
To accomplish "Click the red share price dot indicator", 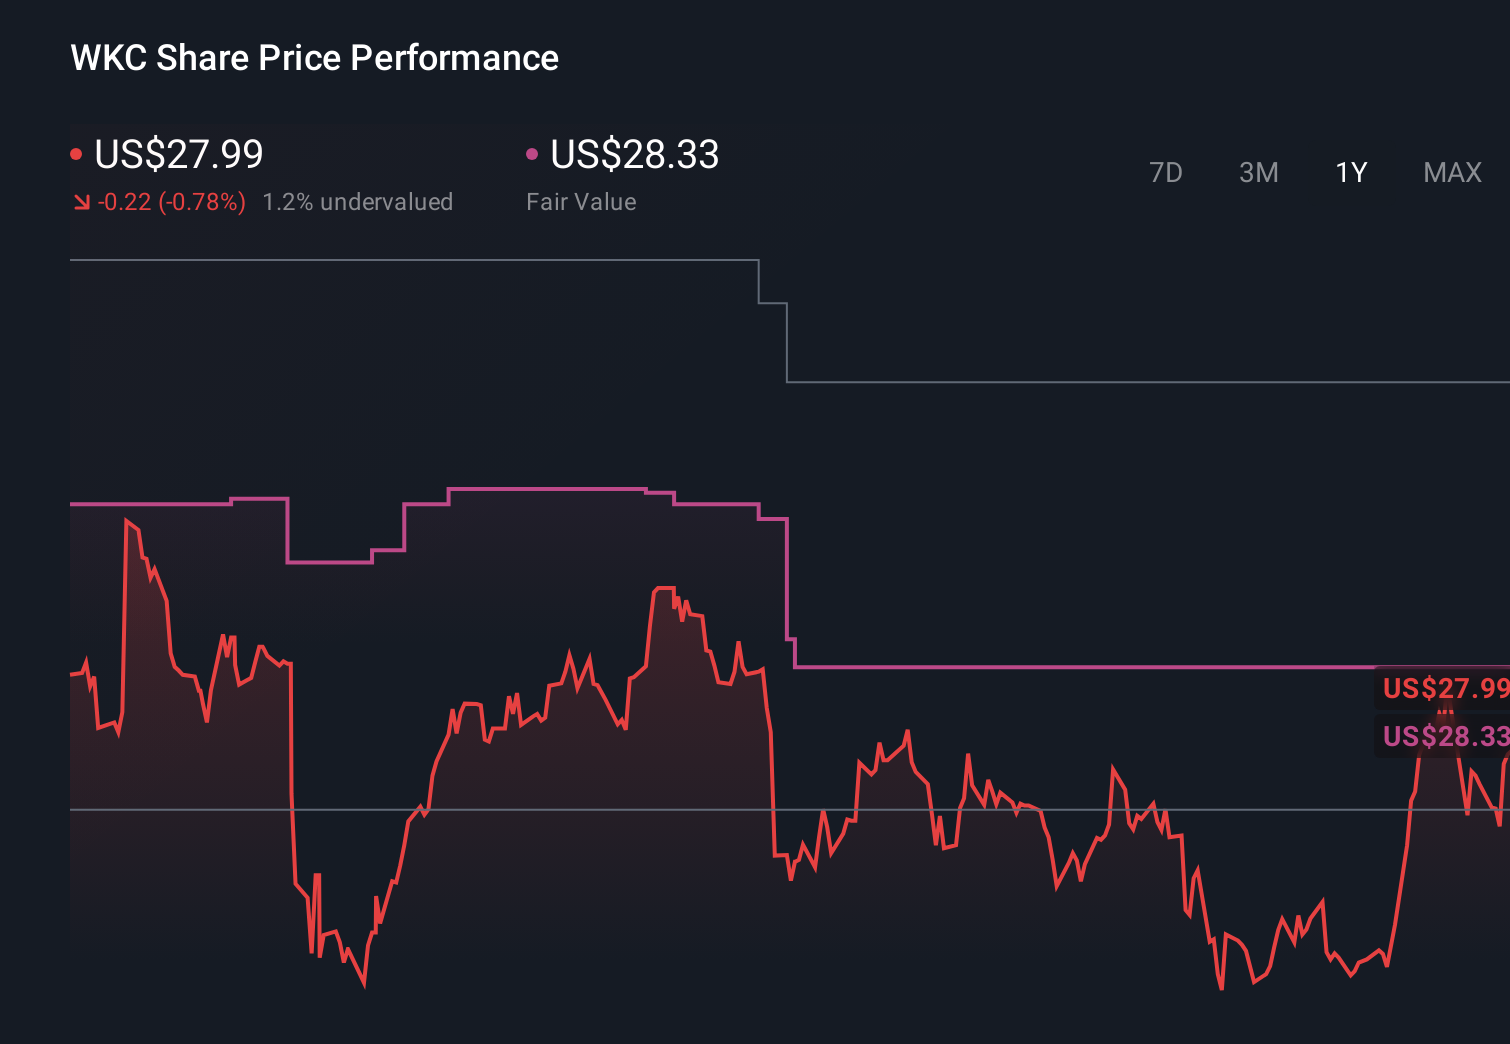I will (x=76, y=154).
